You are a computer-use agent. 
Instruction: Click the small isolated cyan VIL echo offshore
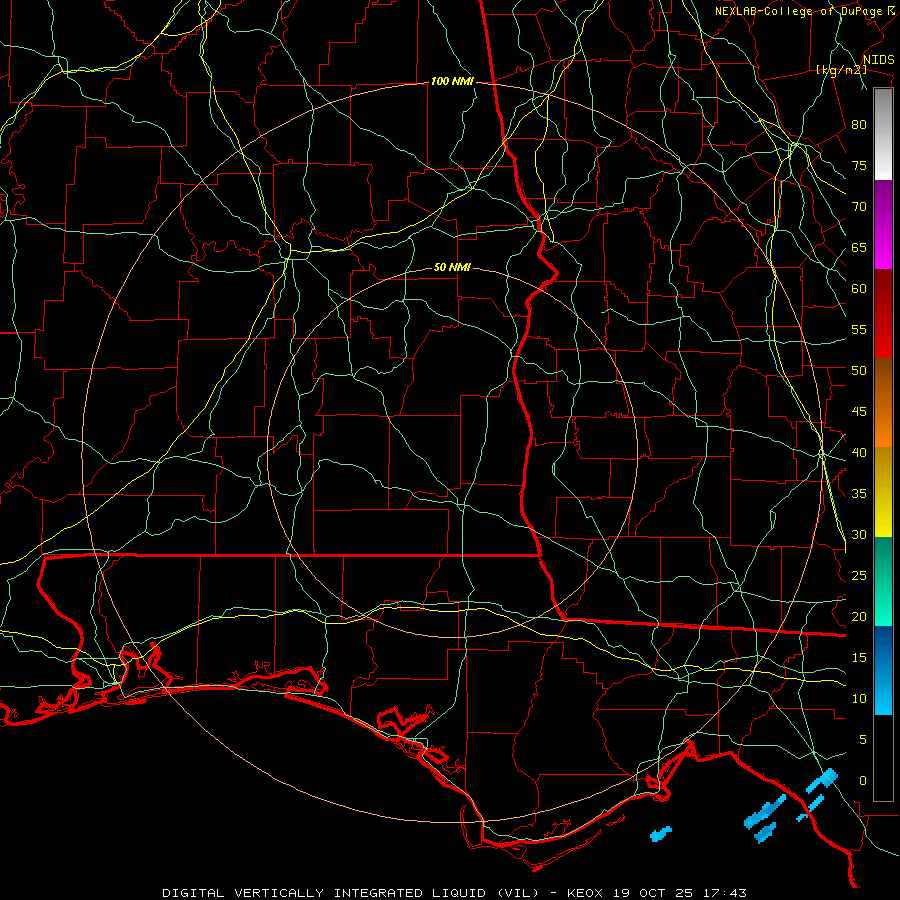661,833
